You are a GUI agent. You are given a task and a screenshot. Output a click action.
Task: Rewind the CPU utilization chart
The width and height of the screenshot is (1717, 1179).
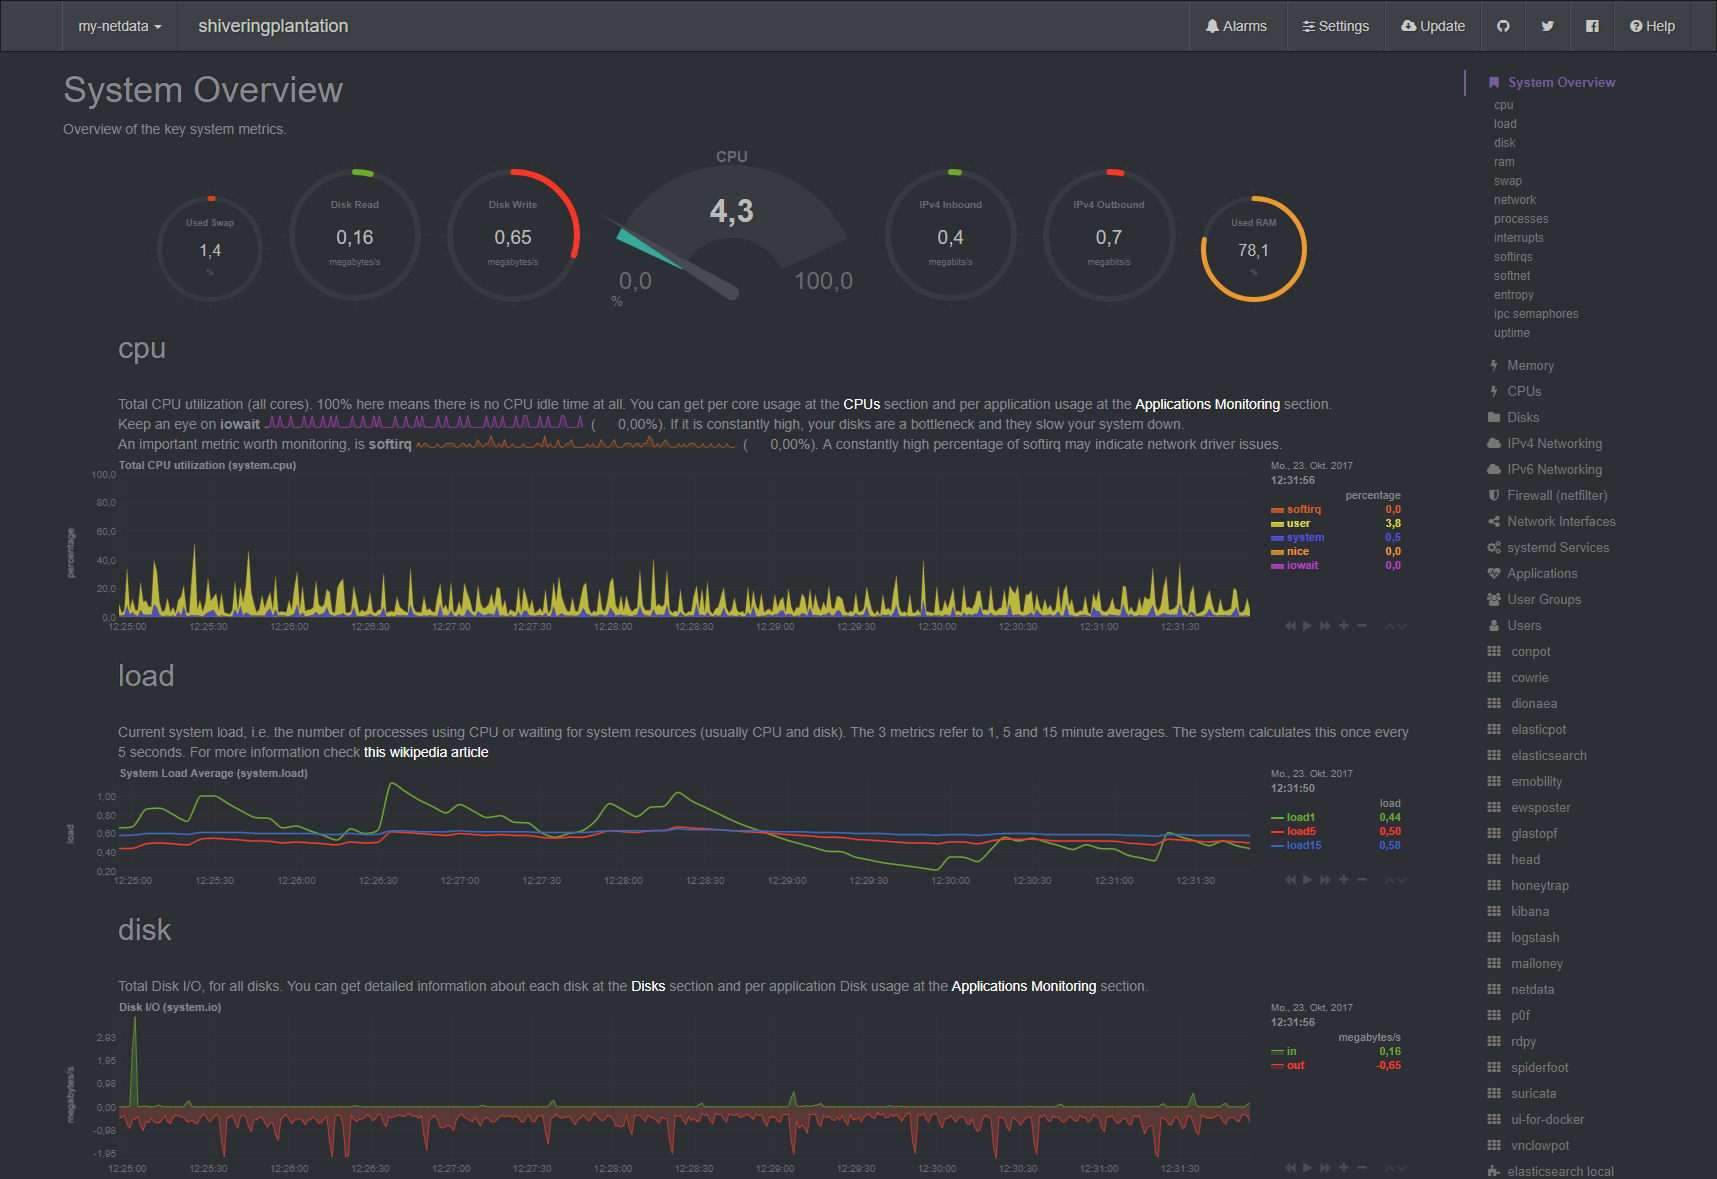[1290, 626]
